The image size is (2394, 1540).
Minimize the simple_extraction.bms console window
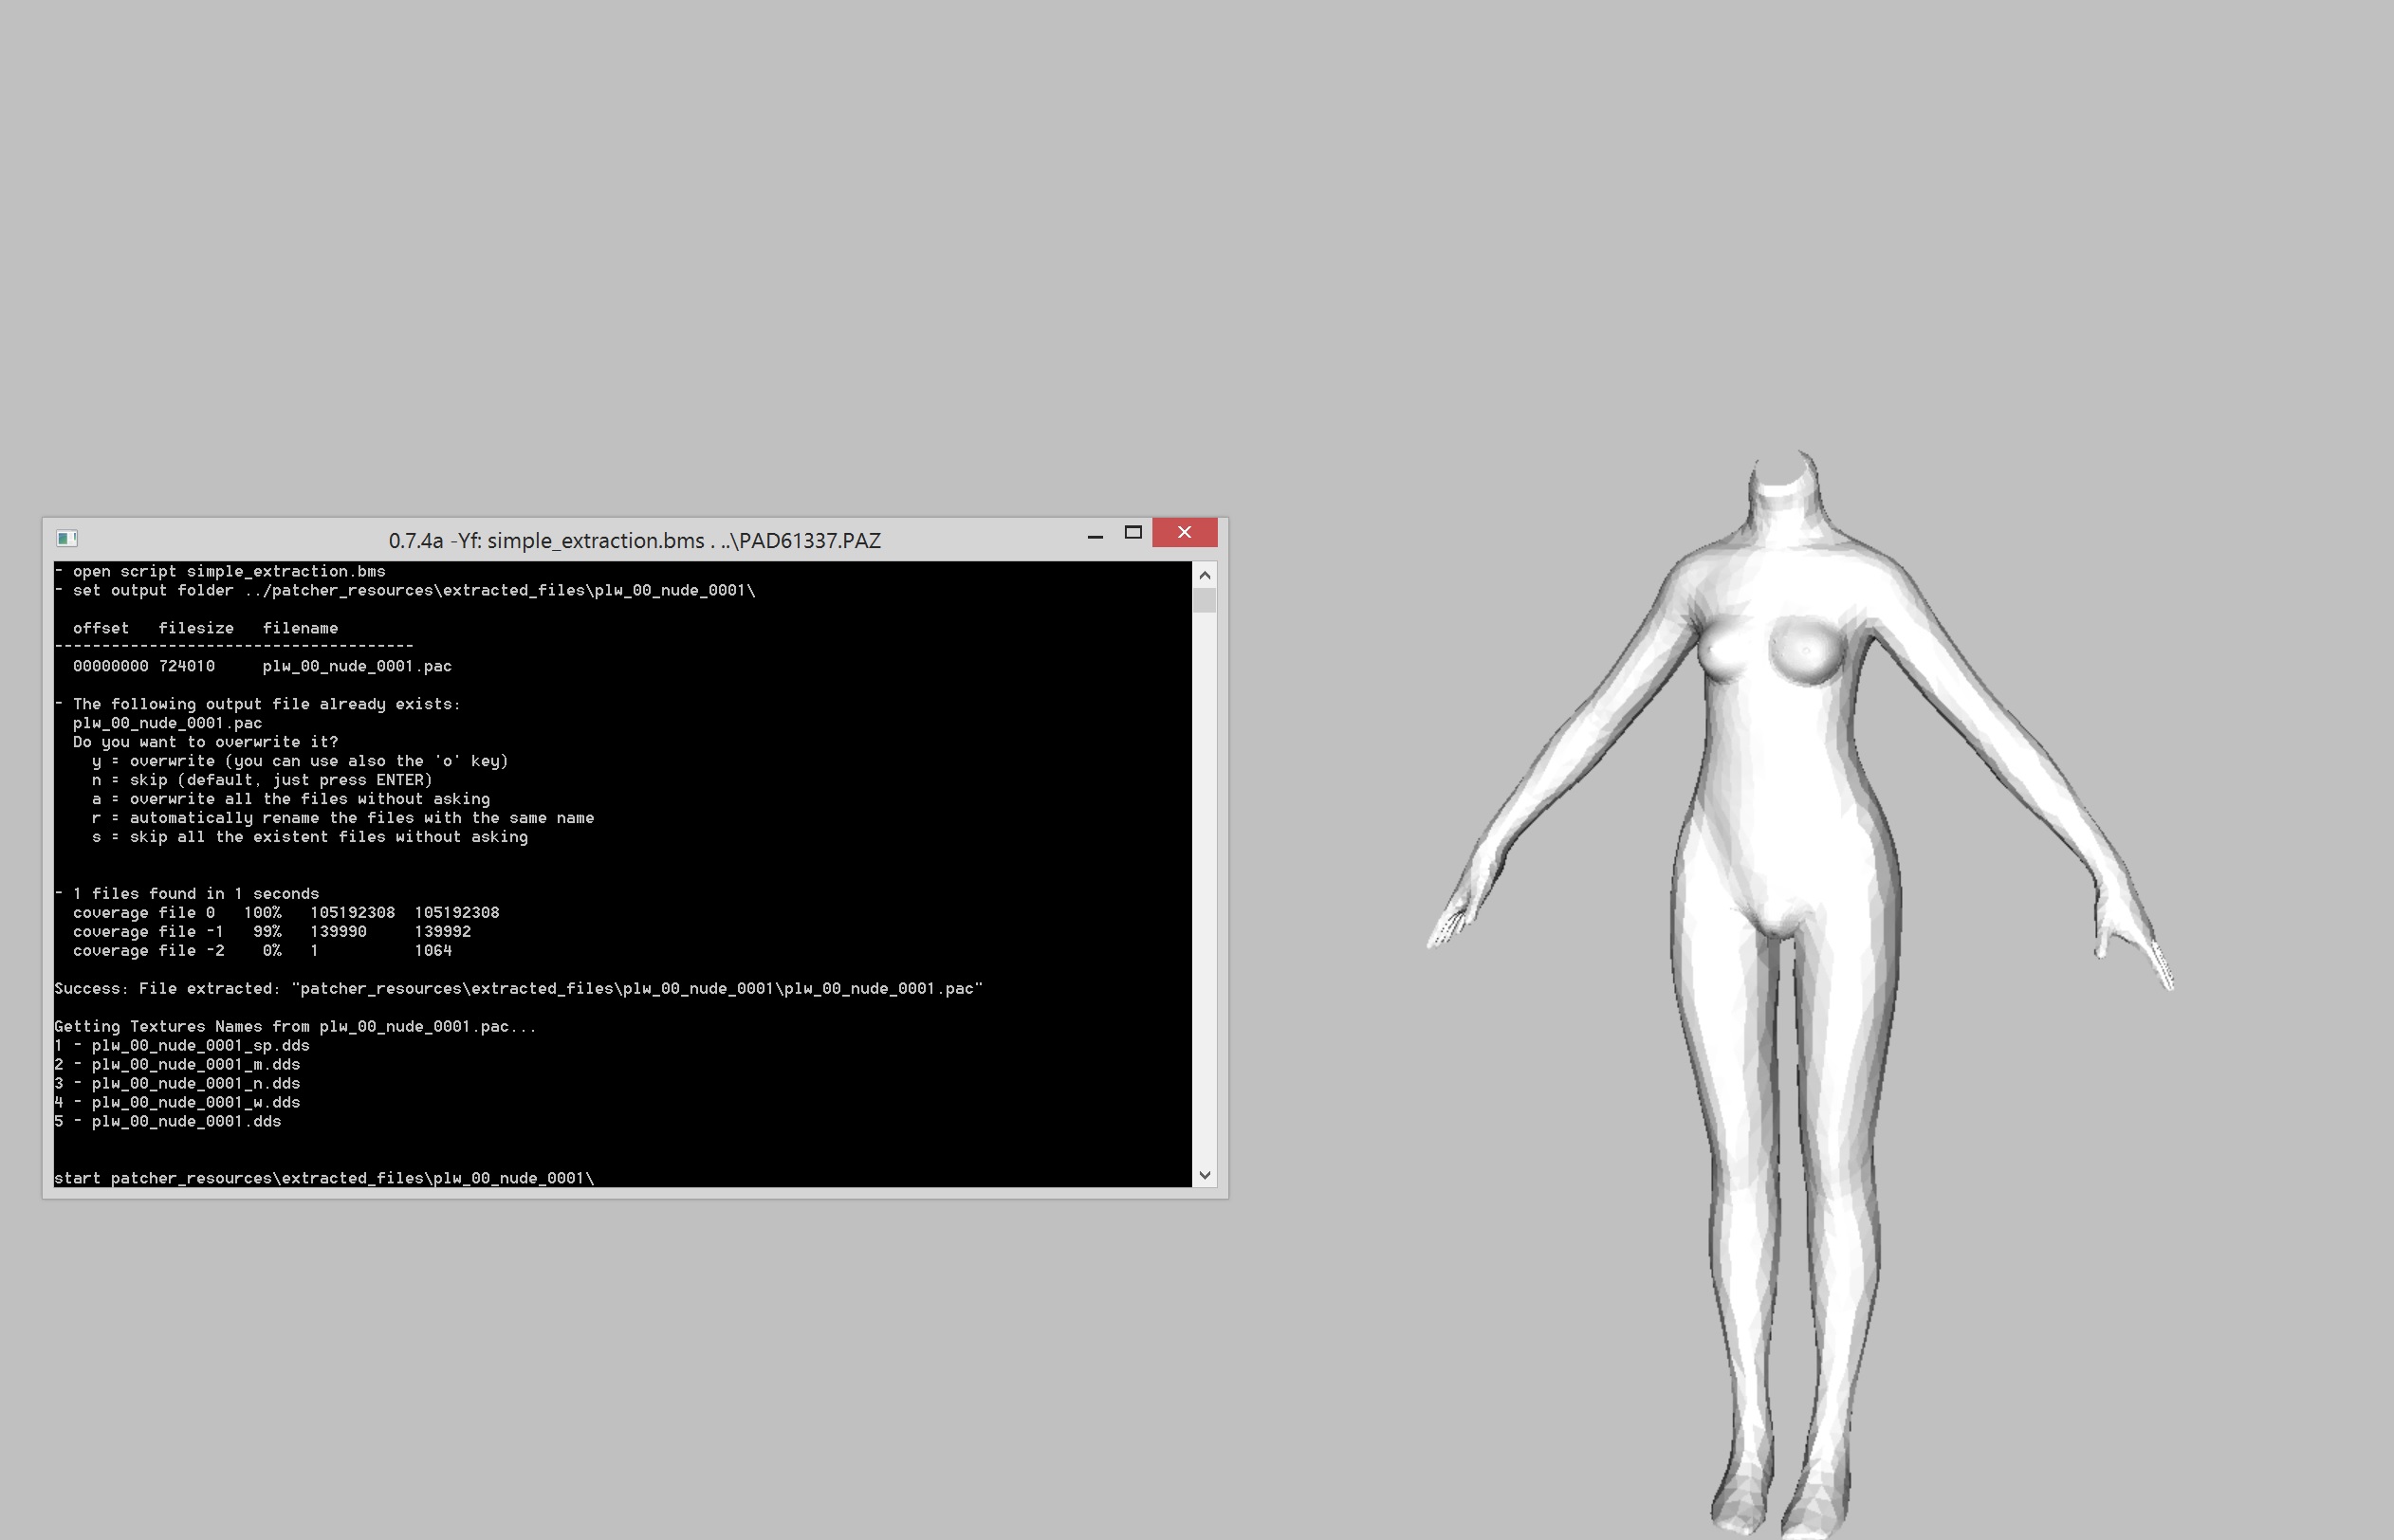click(x=1095, y=535)
